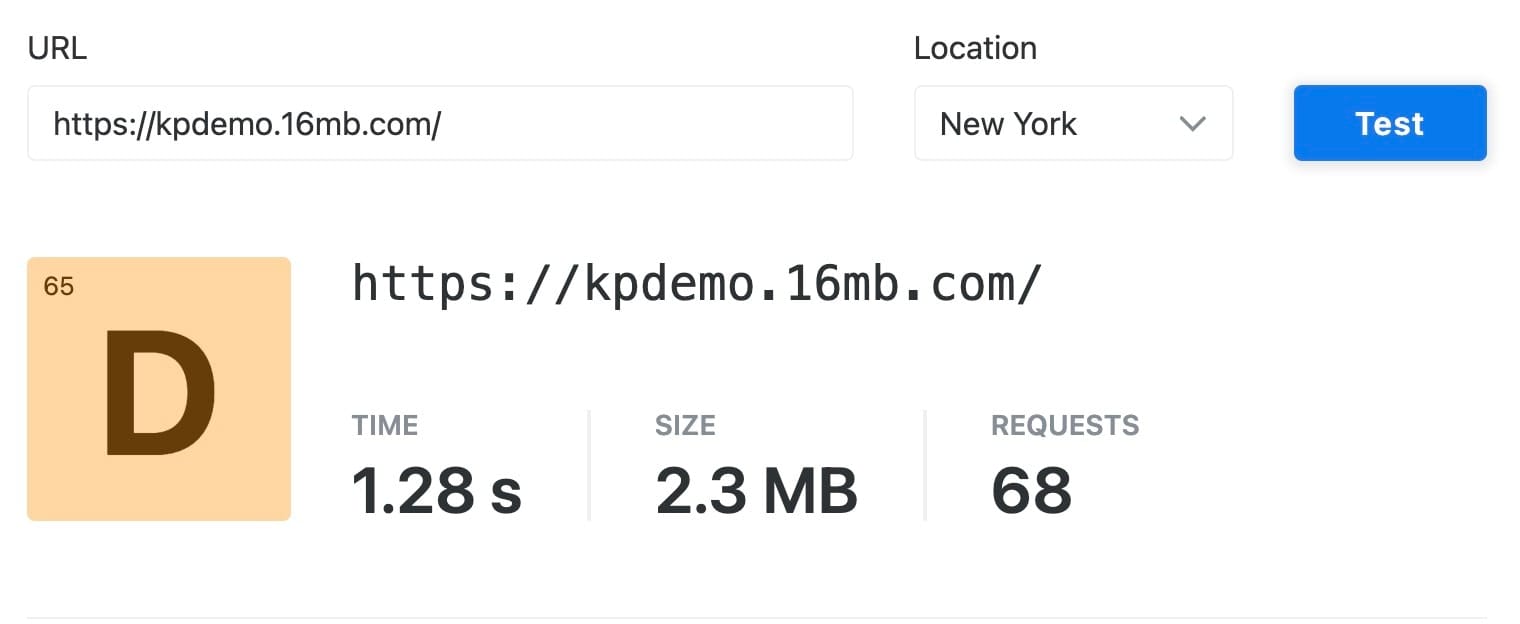The image size is (1520, 624).
Task: Click the URL field label
Action: 57,48
